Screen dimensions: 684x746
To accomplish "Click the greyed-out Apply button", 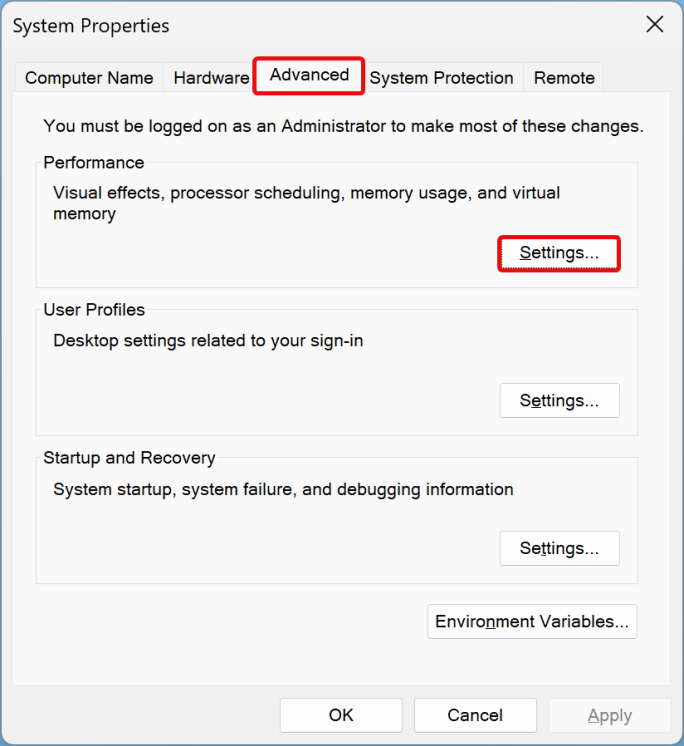I will 609,715.
